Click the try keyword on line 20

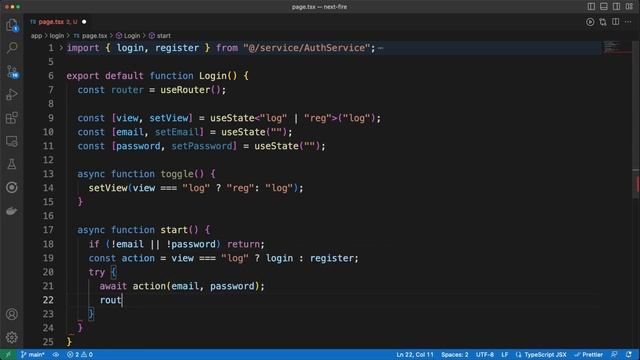click(97, 272)
